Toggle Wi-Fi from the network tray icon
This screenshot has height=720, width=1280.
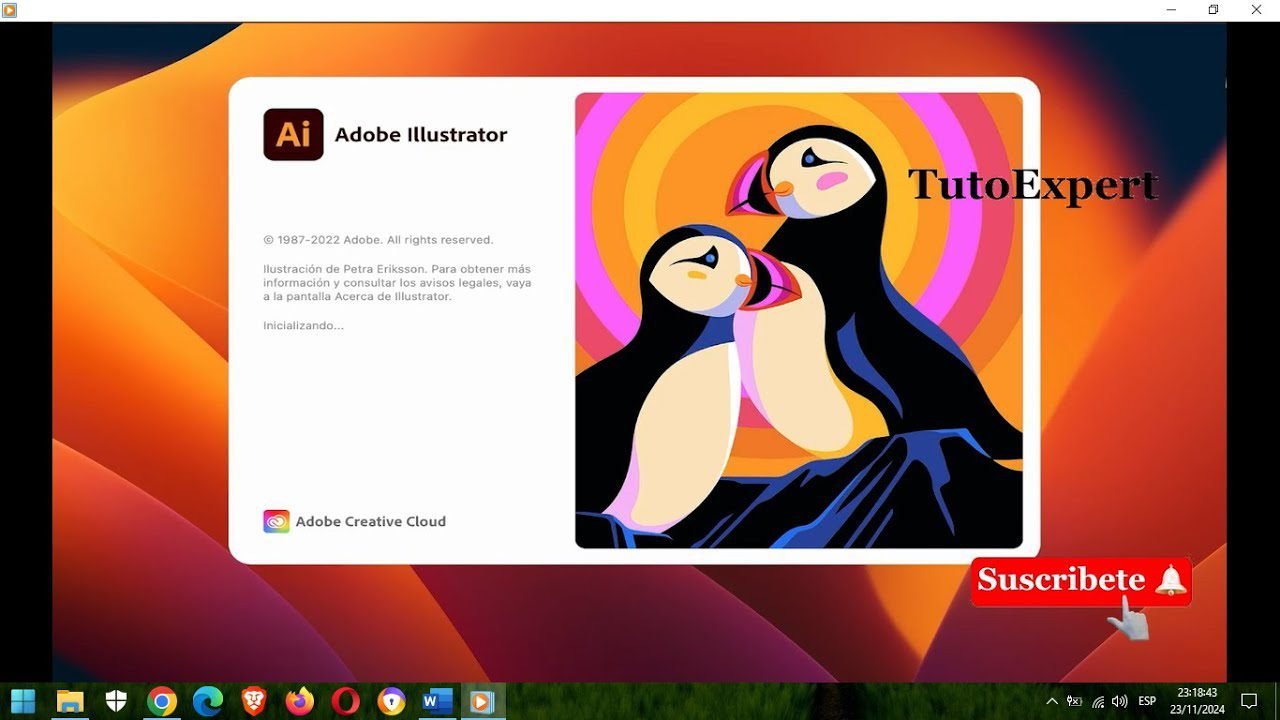click(x=1097, y=701)
